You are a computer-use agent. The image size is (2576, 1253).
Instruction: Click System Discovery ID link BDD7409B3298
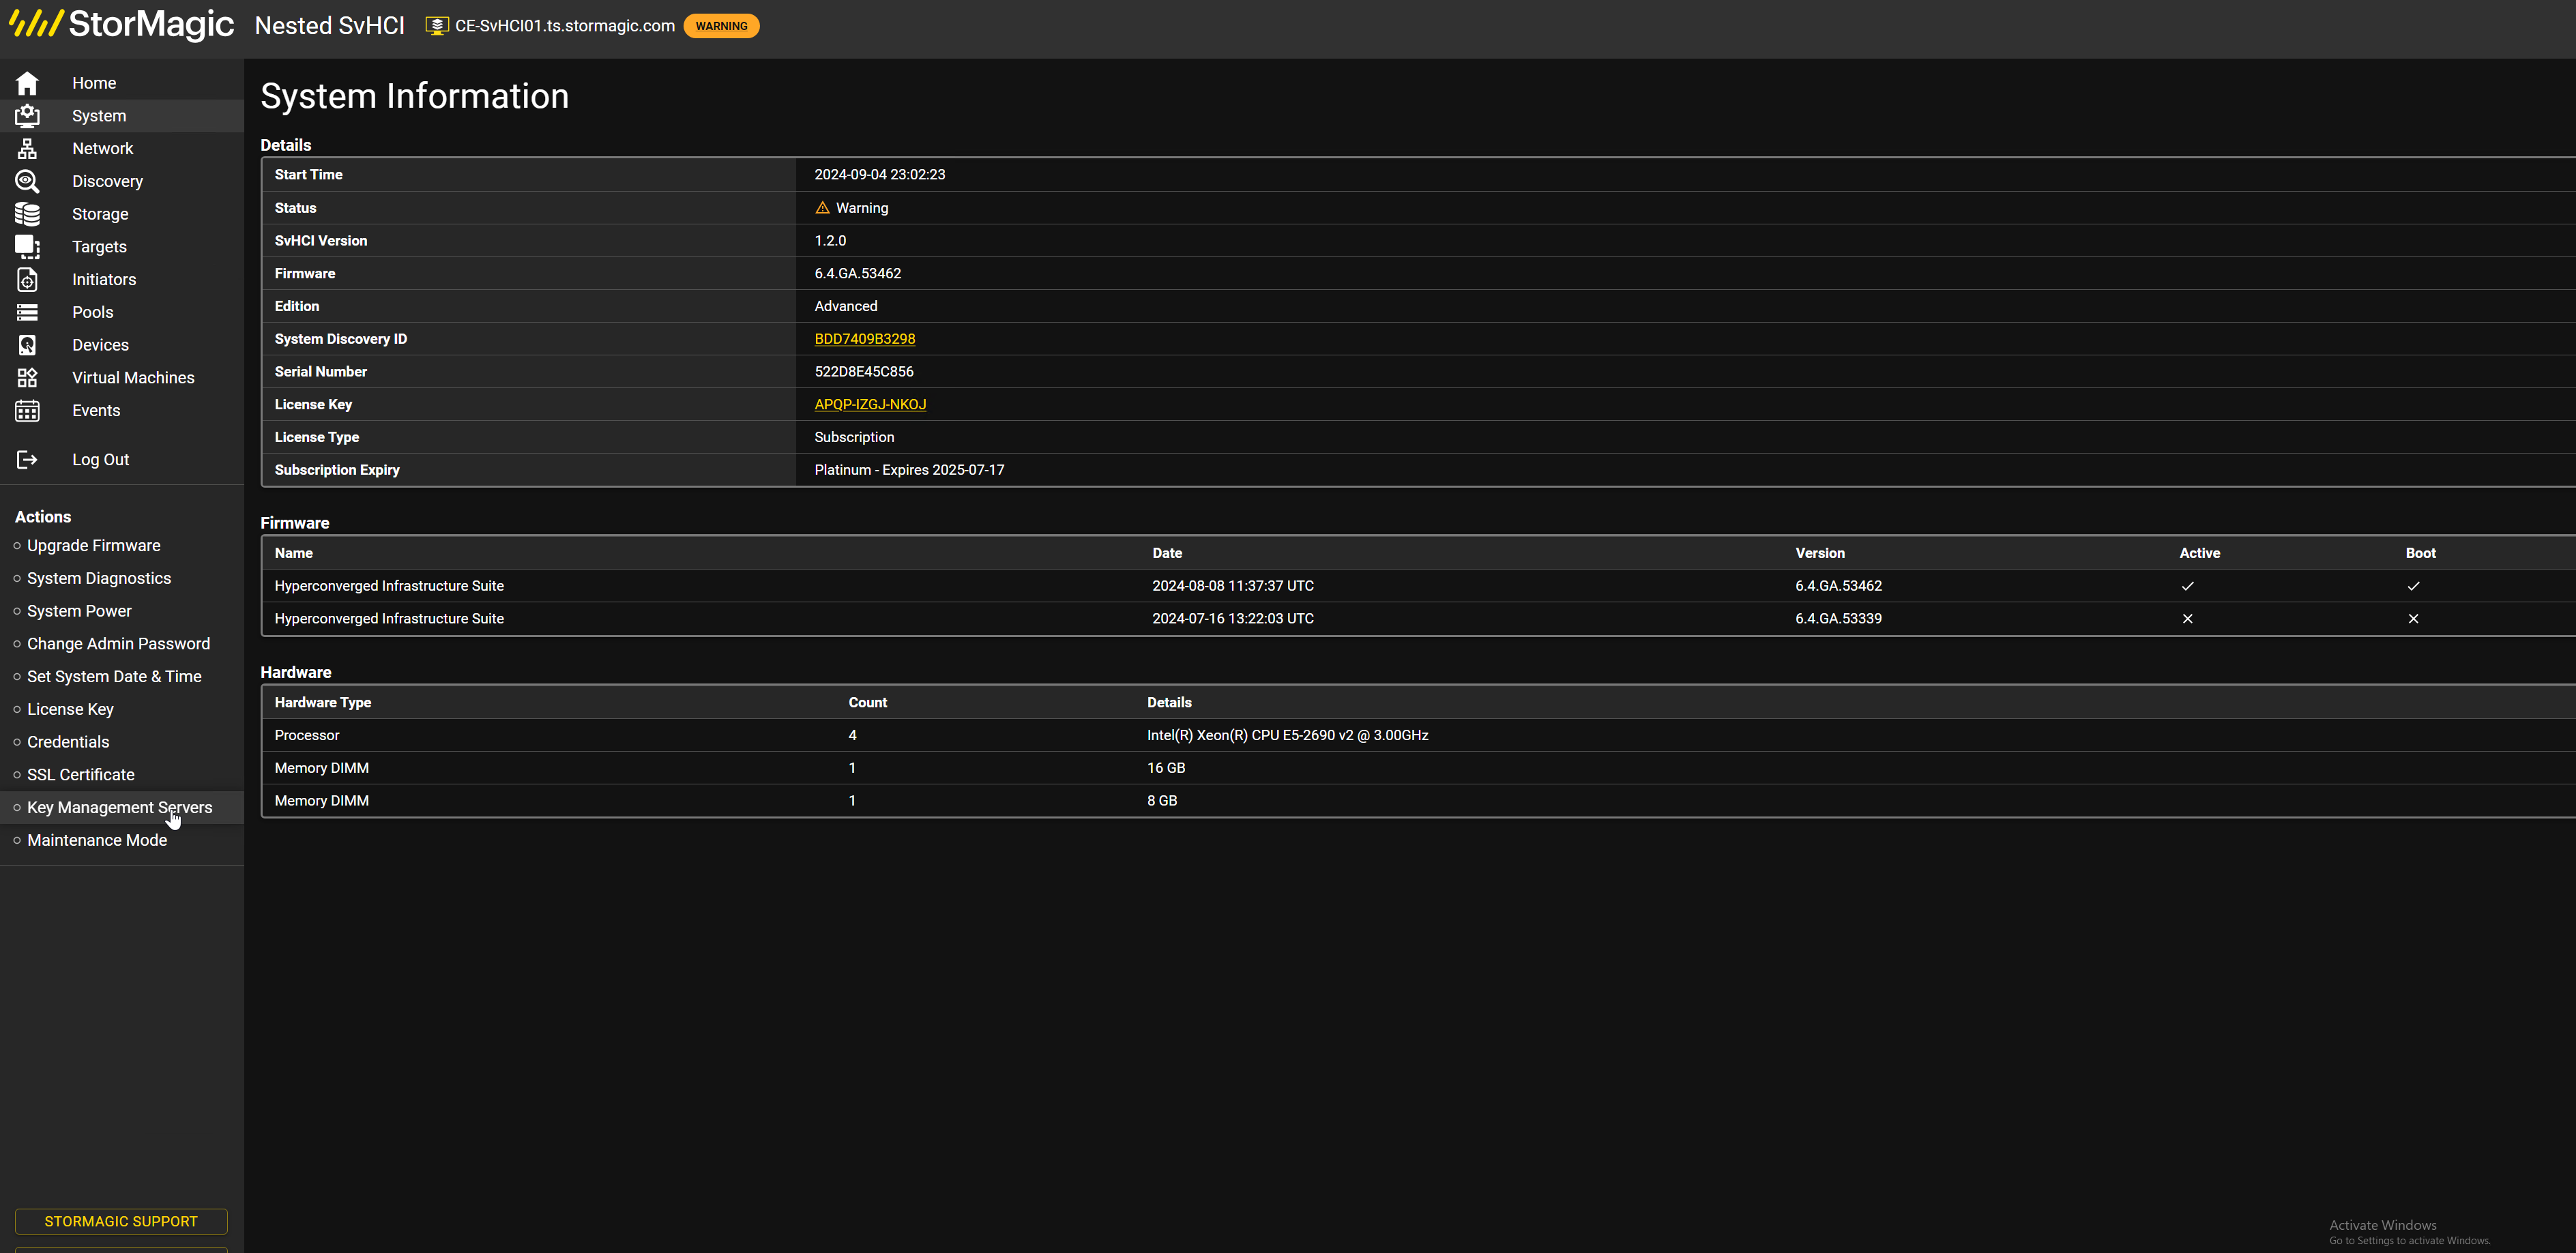pyautogui.click(x=864, y=339)
